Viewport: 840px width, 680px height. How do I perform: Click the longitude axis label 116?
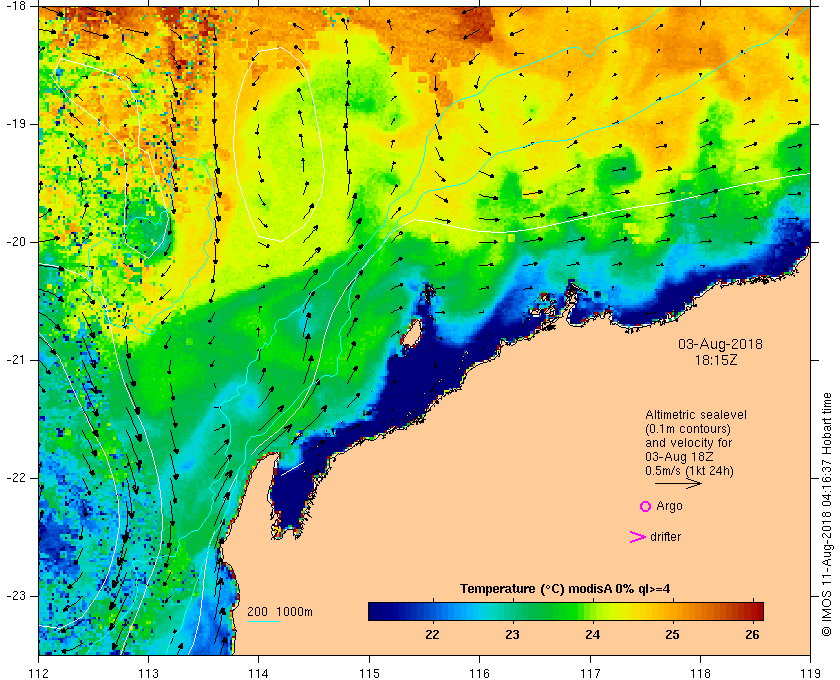pos(479,673)
